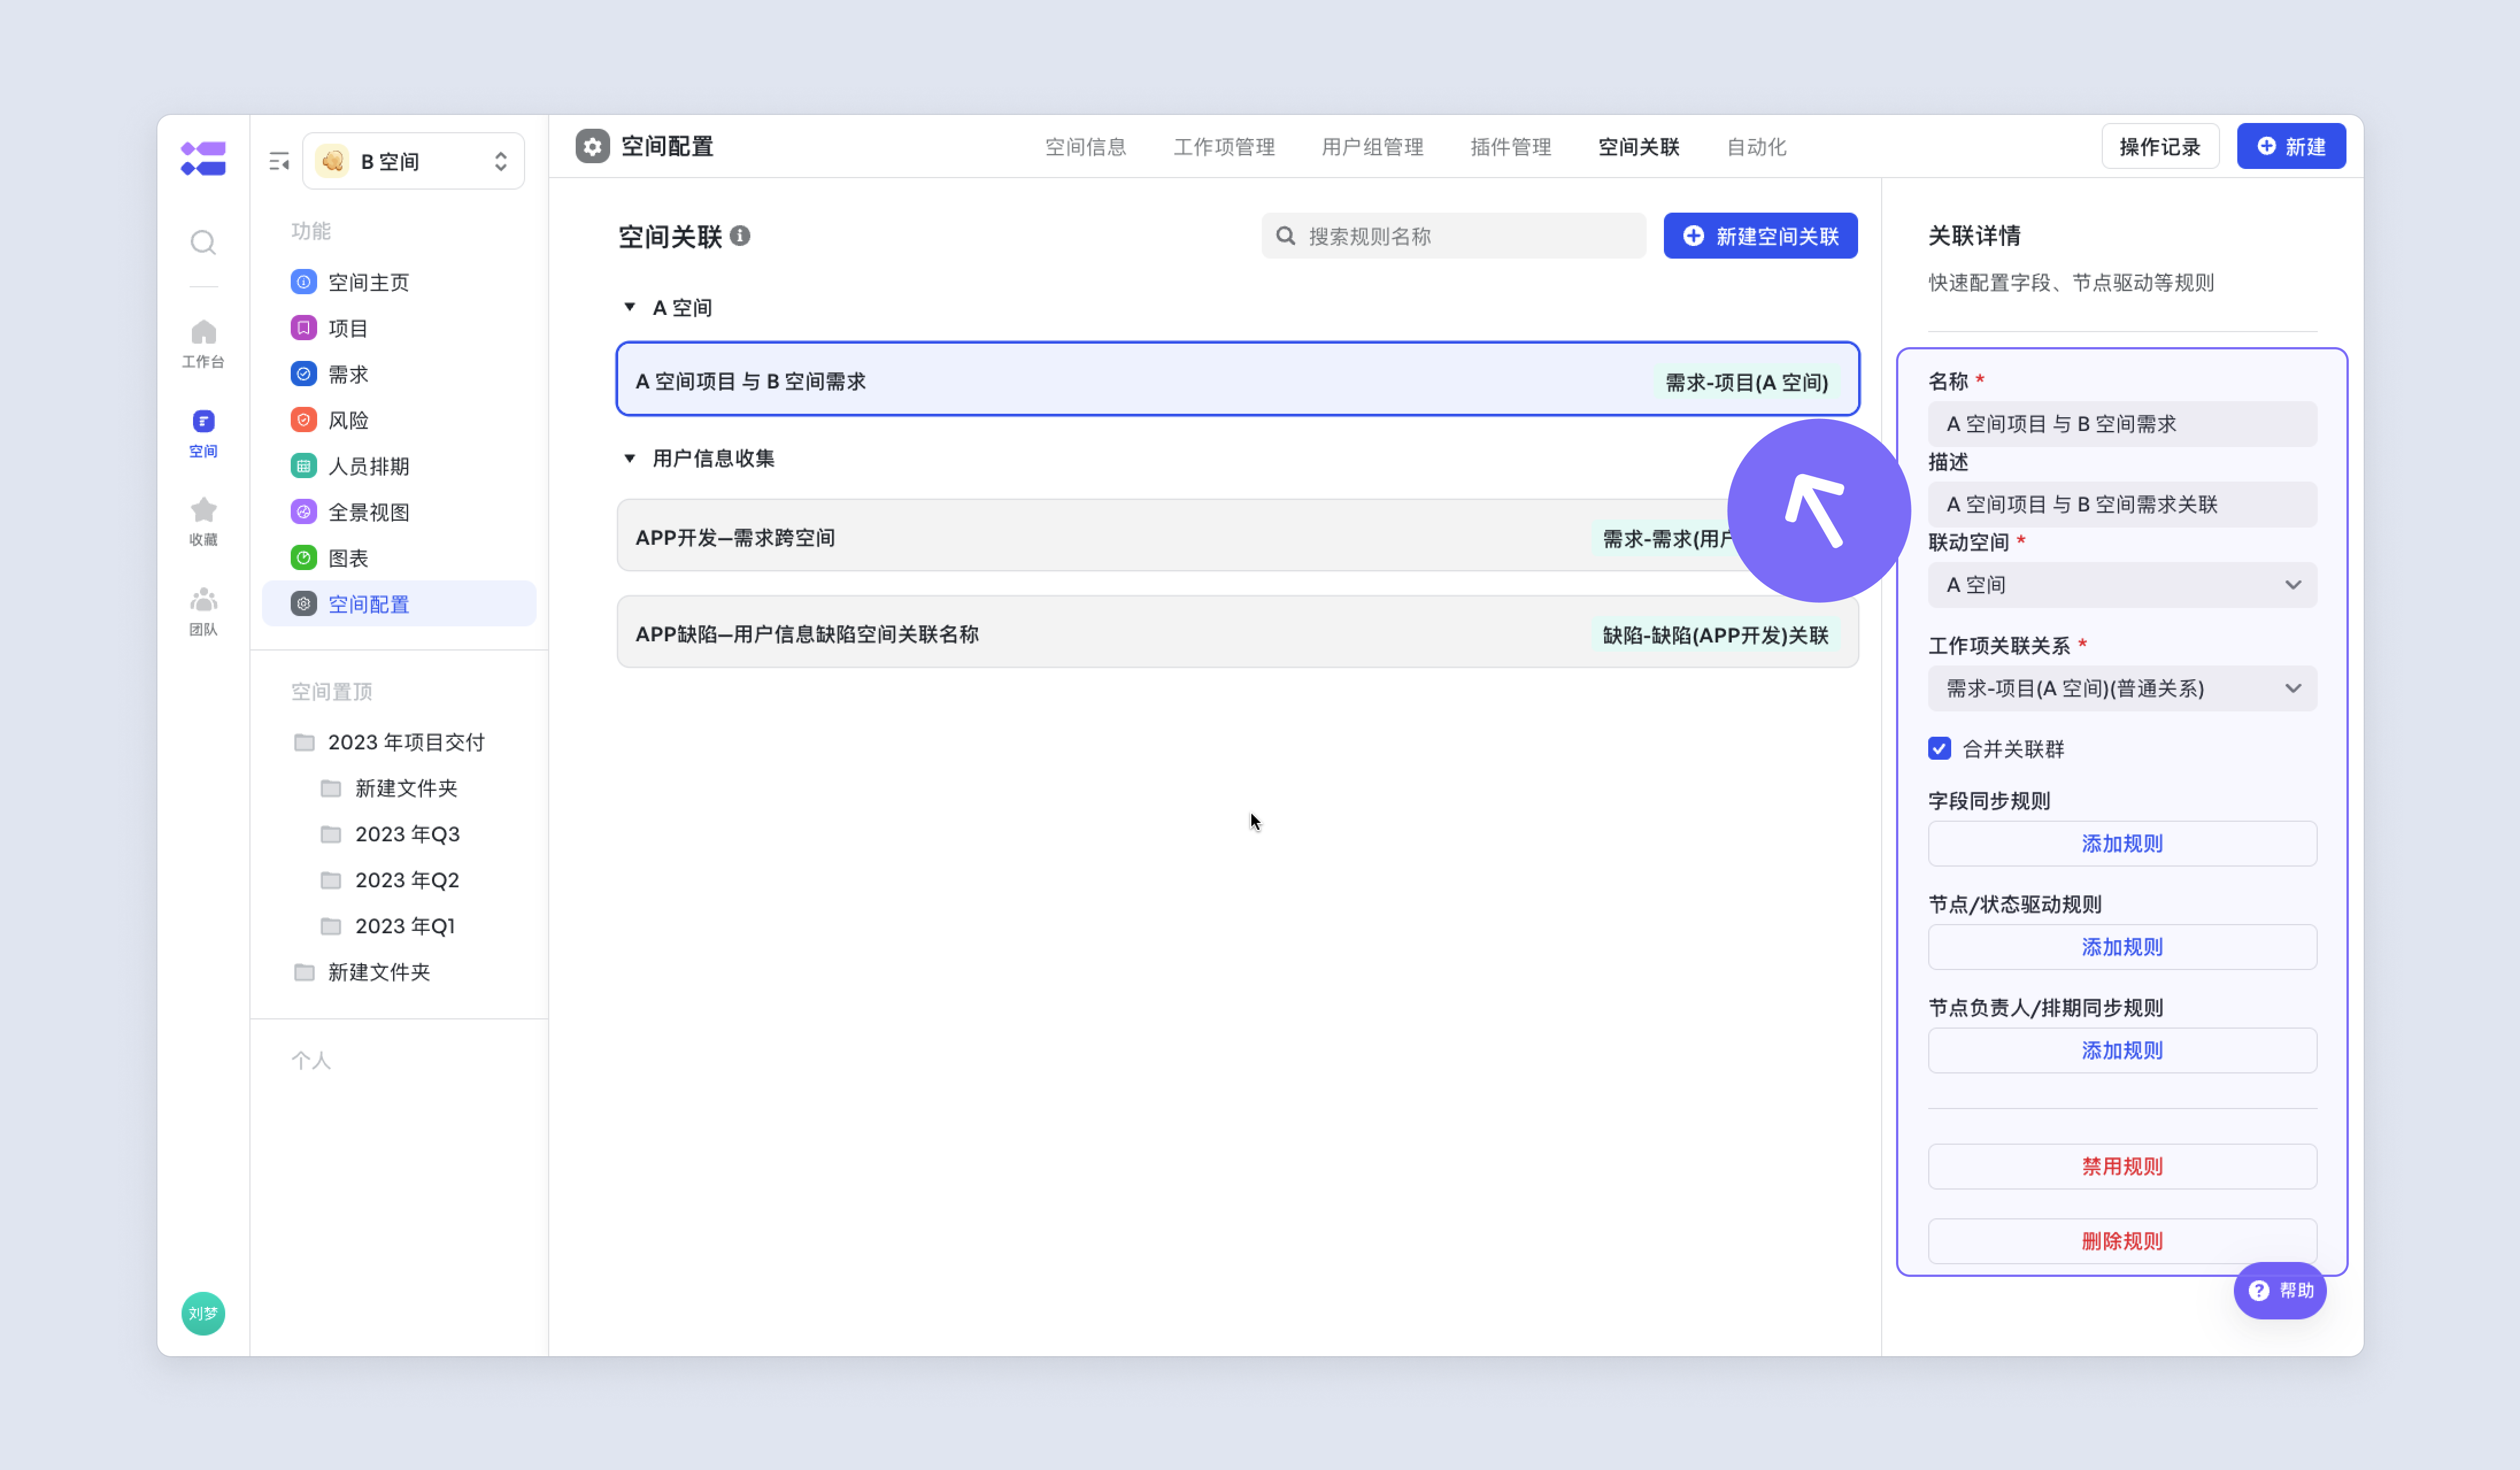The image size is (2520, 1470).
Task: Open 风险 in the sidebar
Action: click(x=398, y=420)
